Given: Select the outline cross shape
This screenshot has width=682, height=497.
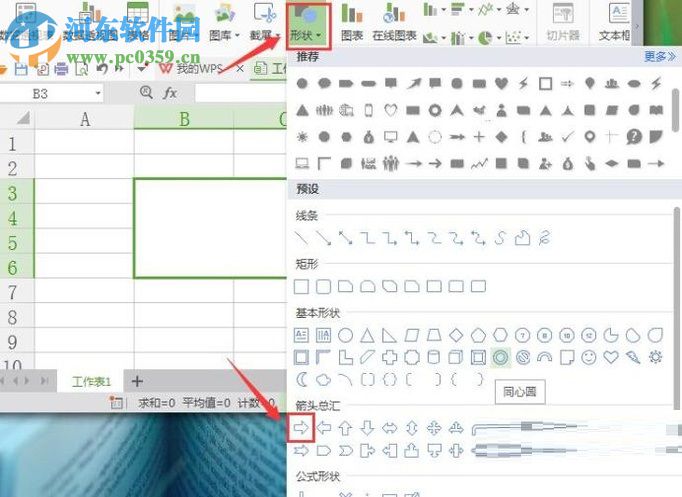Looking at the screenshot, I should point(390,357).
